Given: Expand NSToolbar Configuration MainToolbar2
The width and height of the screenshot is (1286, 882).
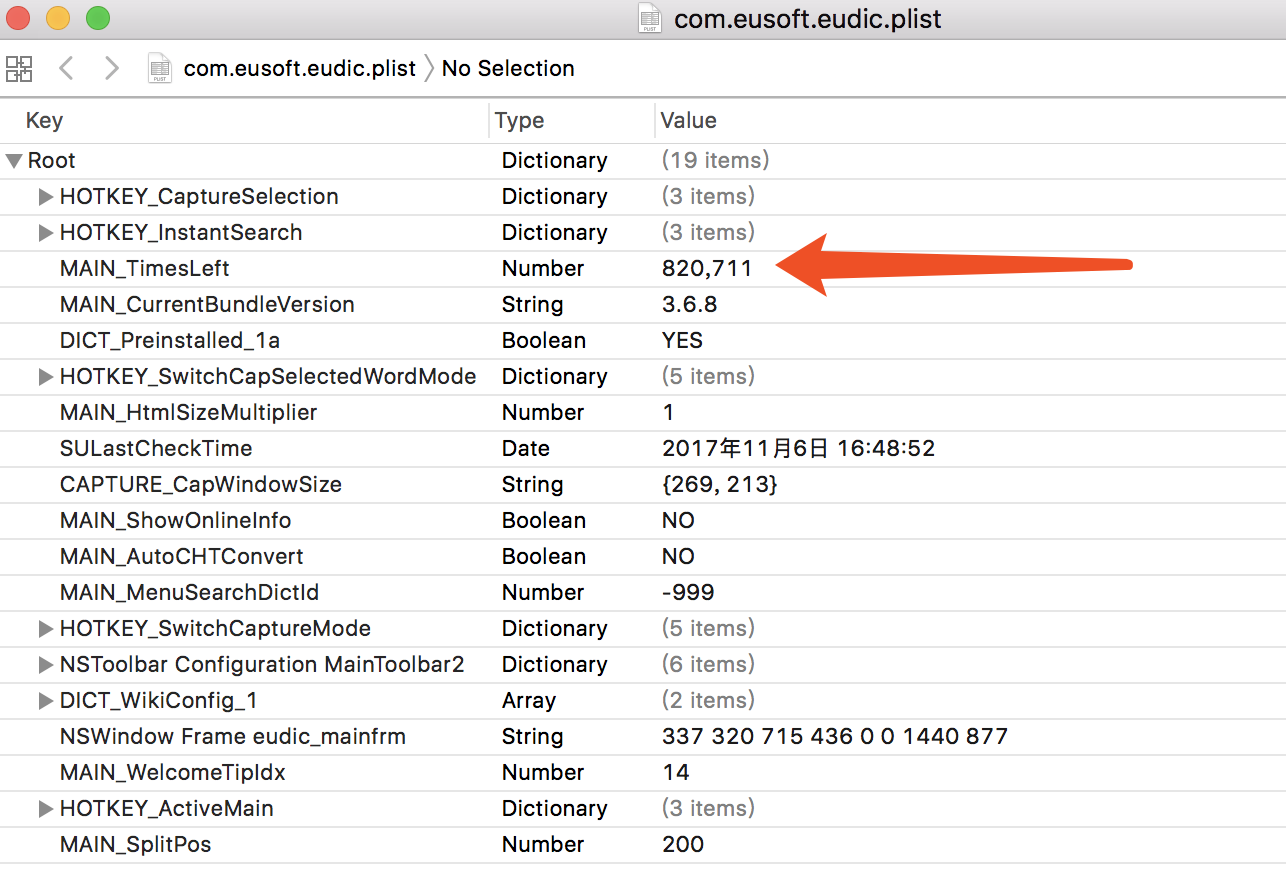Looking at the screenshot, I should coord(45,665).
